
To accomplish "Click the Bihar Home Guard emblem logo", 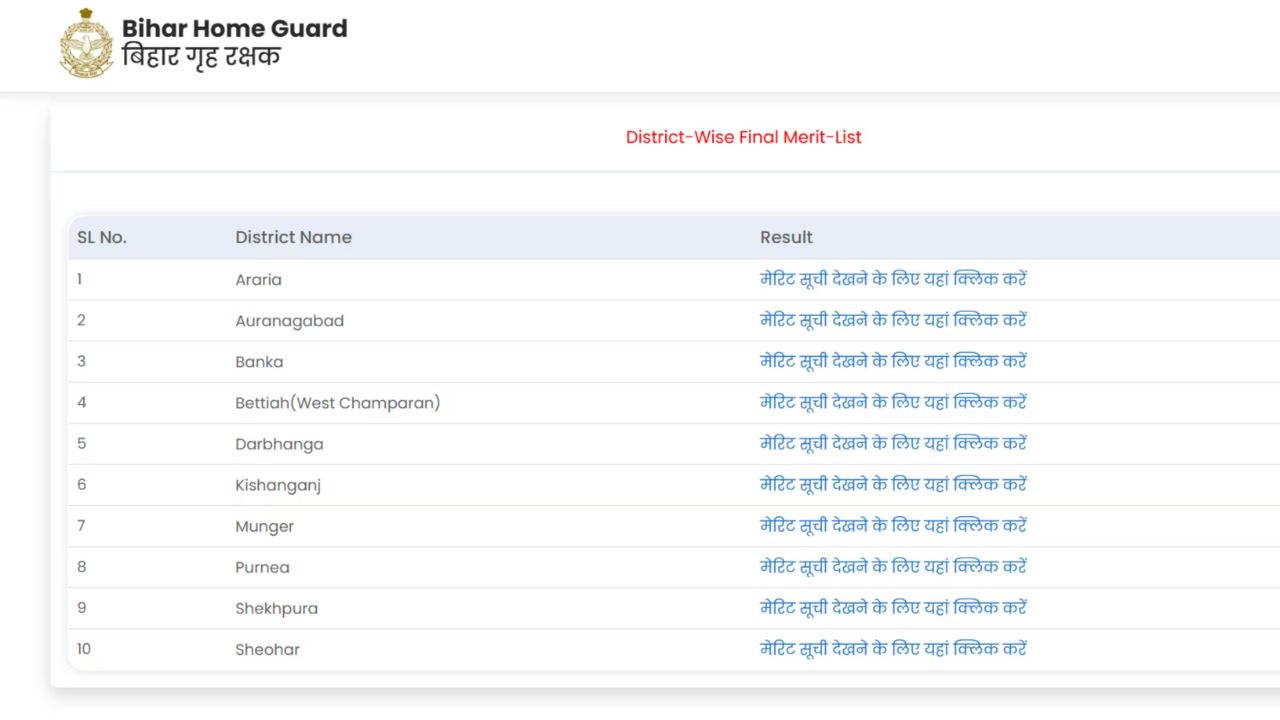I will [x=86, y=43].
